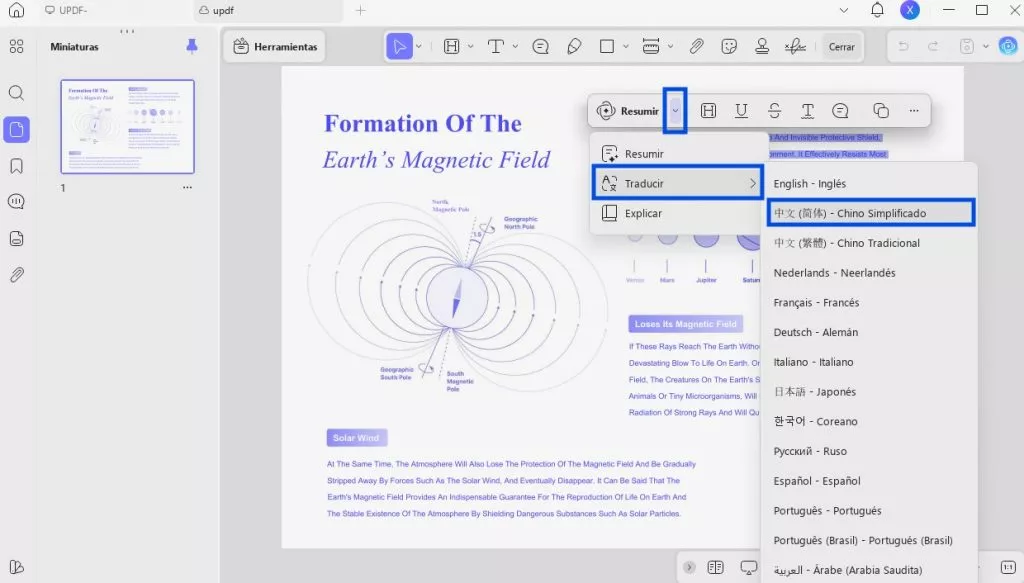Select page 1 thumbnail
This screenshot has height=583, width=1024.
(127, 127)
